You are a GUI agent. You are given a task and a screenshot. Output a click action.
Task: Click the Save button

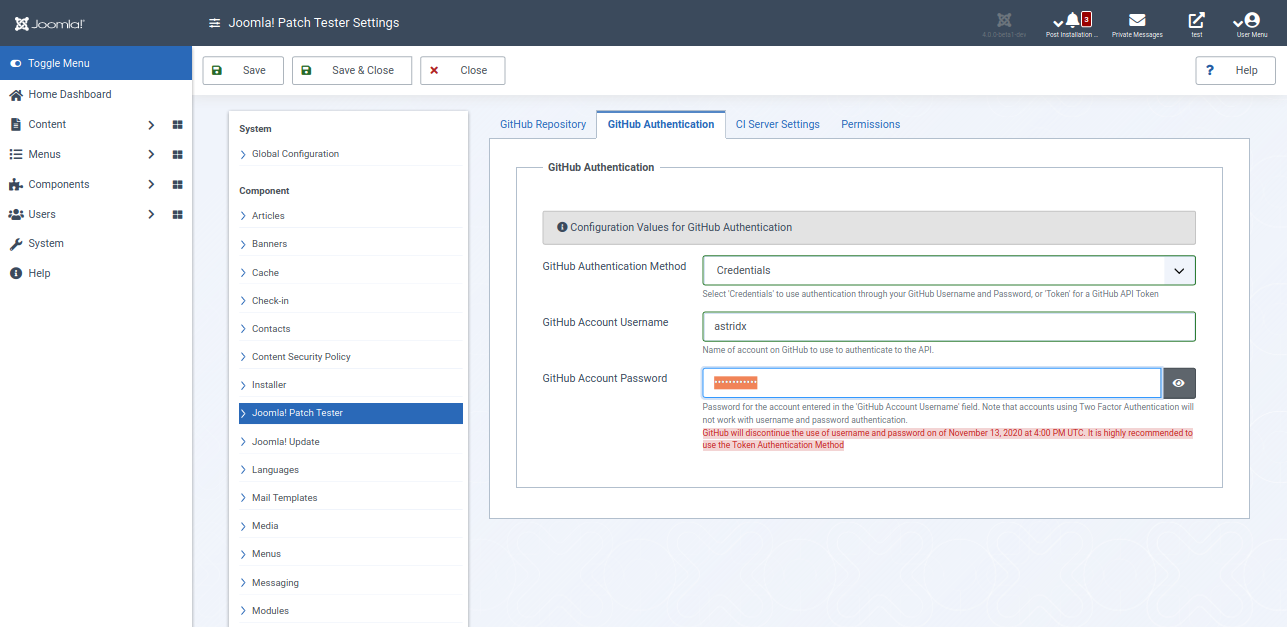[x=242, y=70]
